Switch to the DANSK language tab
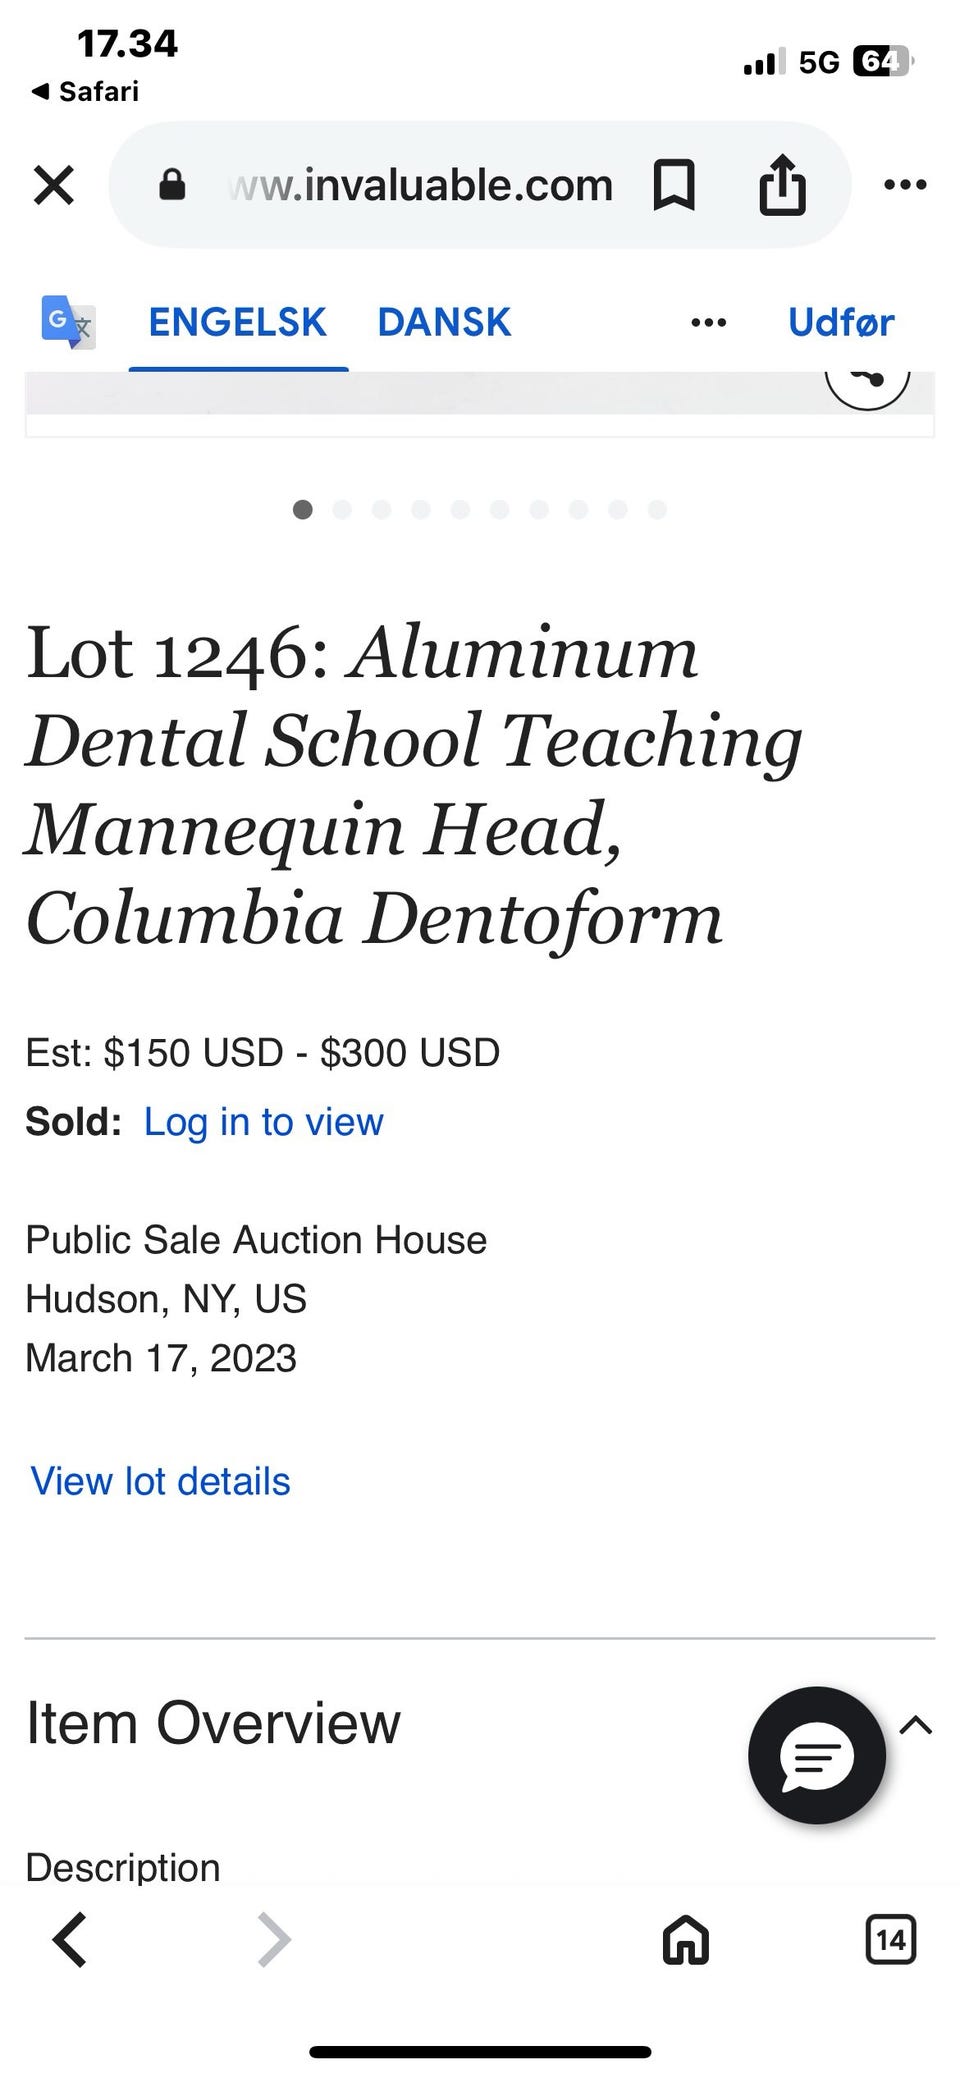The image size is (960, 2078). tap(444, 322)
